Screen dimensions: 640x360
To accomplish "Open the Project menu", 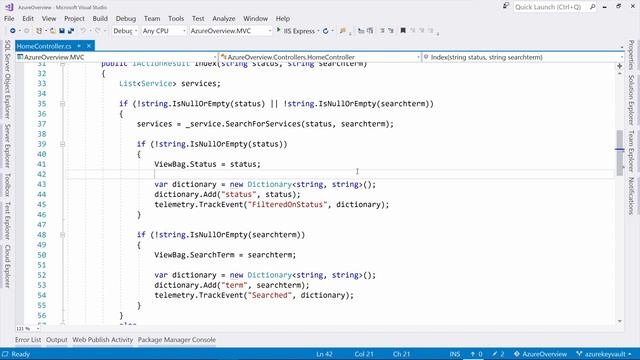I will (x=74, y=18).
